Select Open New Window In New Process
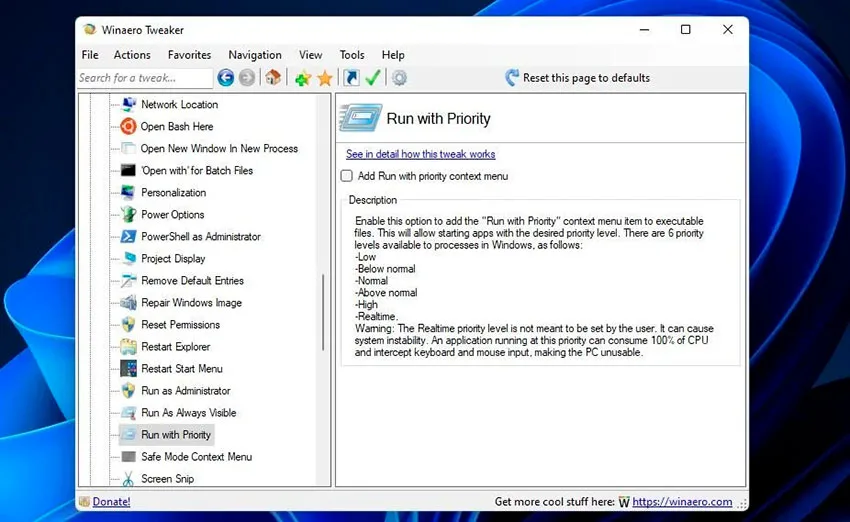The image size is (850, 522). click(x=219, y=148)
